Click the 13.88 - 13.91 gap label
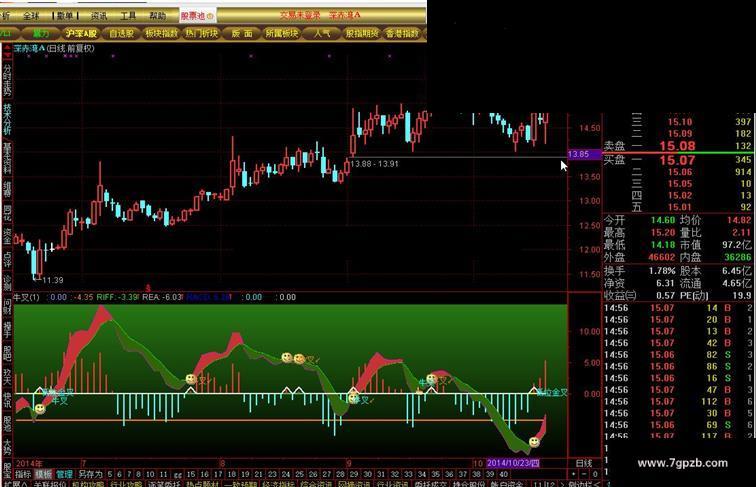Image resolution: width=756 pixels, height=487 pixels. tap(374, 164)
